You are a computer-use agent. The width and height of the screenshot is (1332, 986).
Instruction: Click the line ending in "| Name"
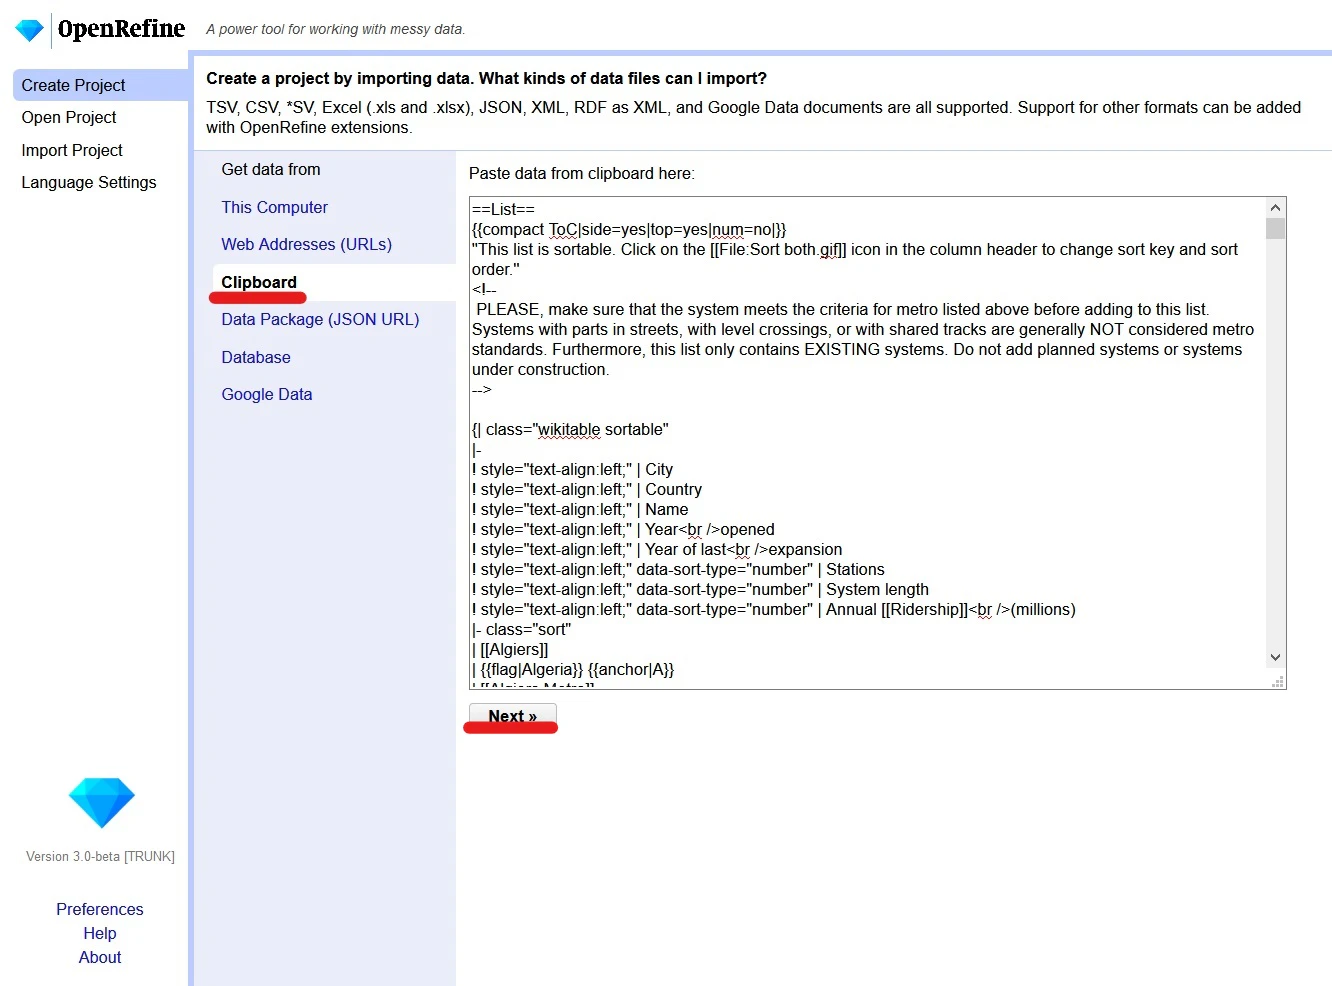click(x=580, y=509)
